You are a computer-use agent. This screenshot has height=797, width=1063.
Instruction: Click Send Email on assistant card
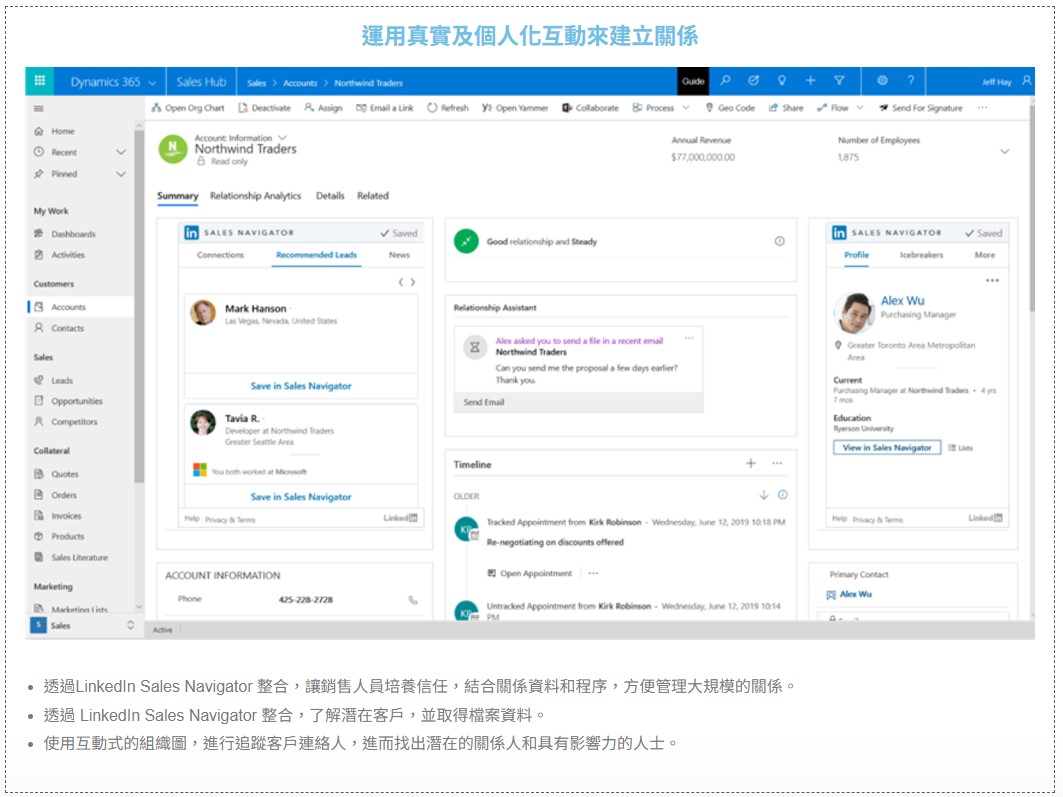pos(484,402)
